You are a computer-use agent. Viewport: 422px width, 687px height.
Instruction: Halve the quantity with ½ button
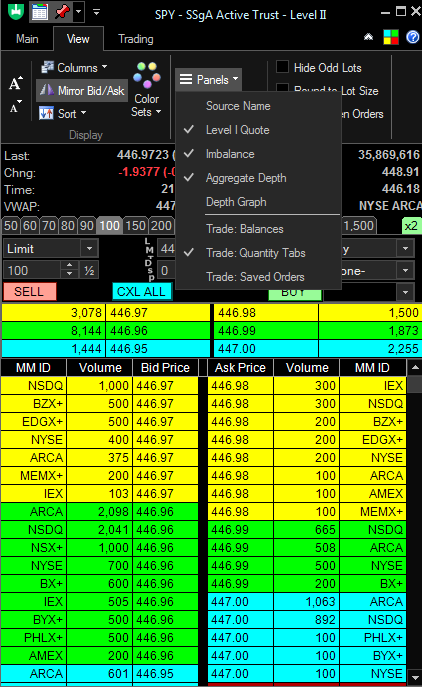(89, 270)
